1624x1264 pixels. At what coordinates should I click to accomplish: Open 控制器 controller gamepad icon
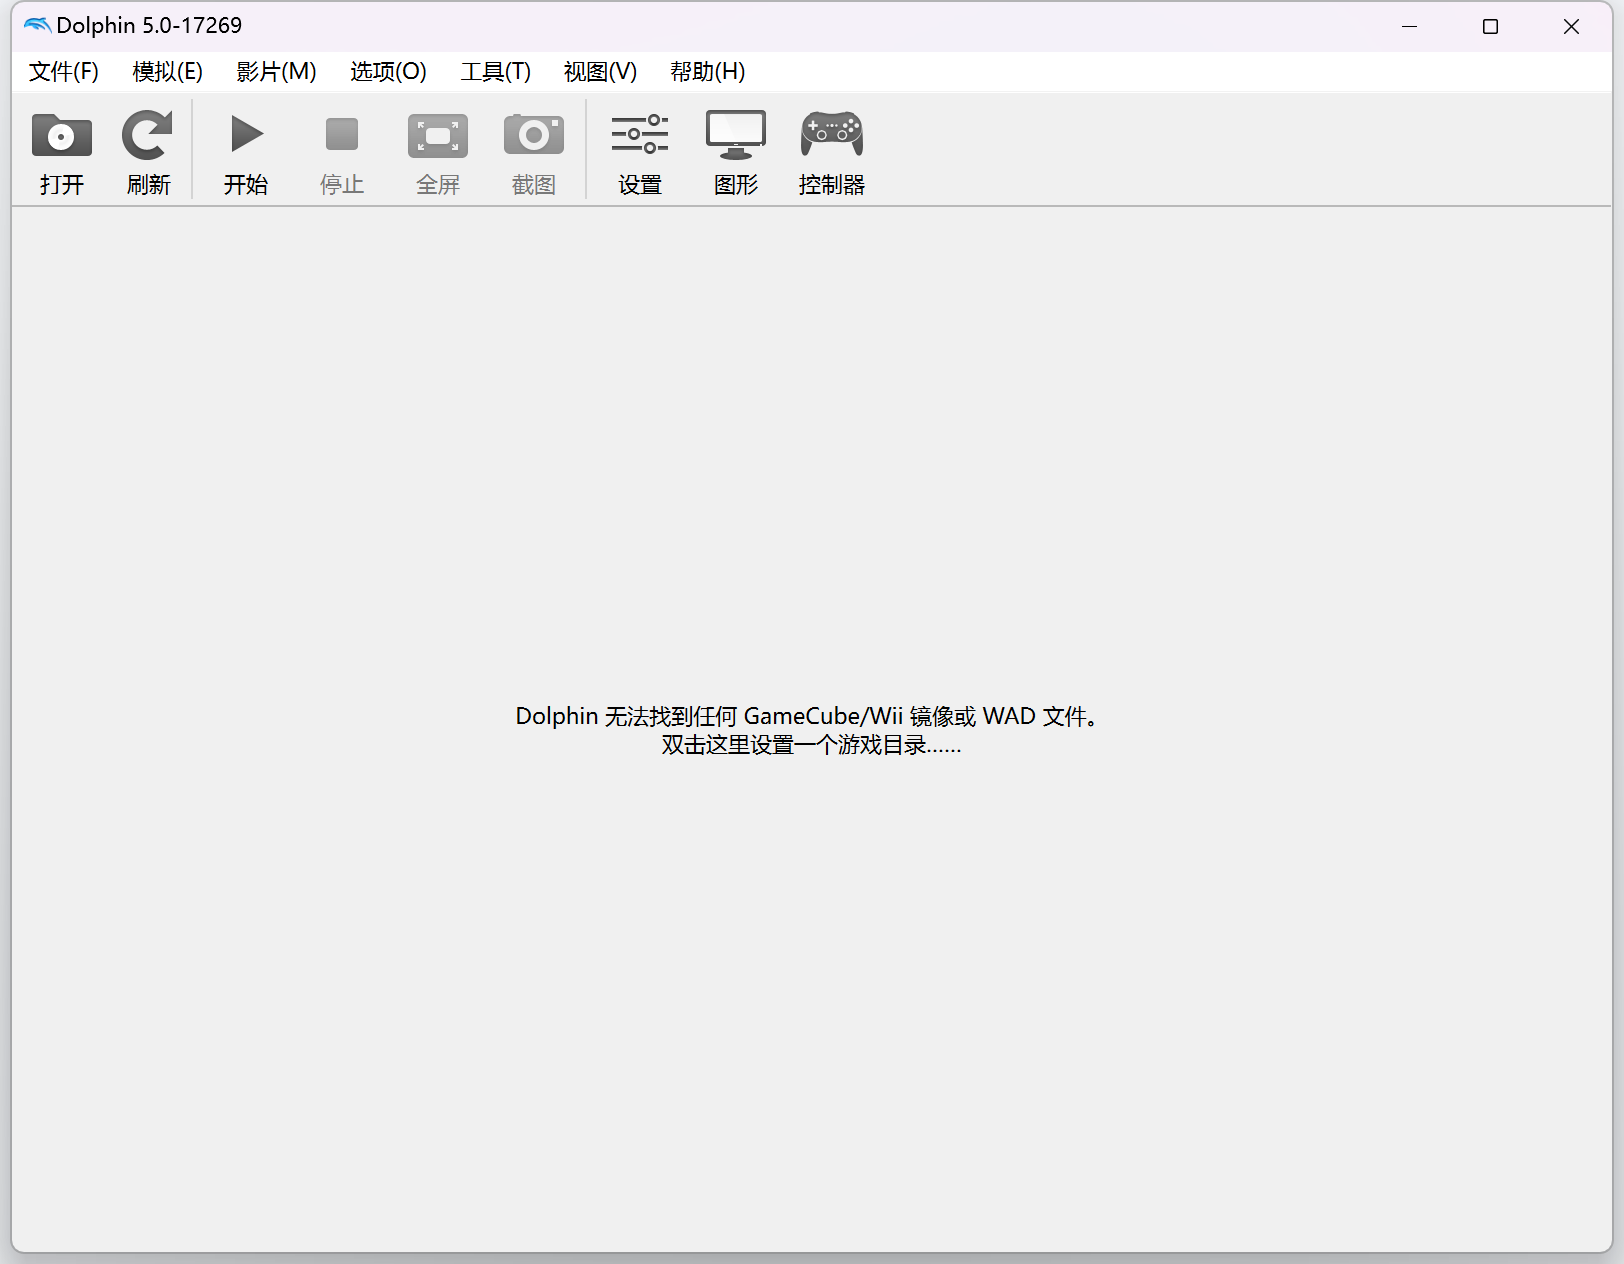point(832,134)
